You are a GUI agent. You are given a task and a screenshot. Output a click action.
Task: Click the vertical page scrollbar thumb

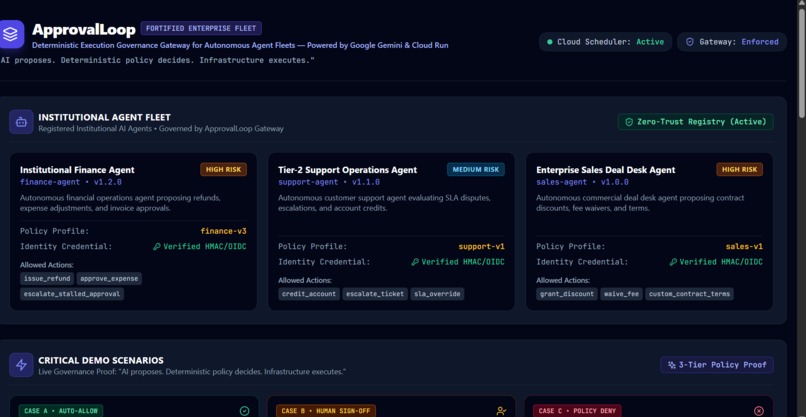802,62
